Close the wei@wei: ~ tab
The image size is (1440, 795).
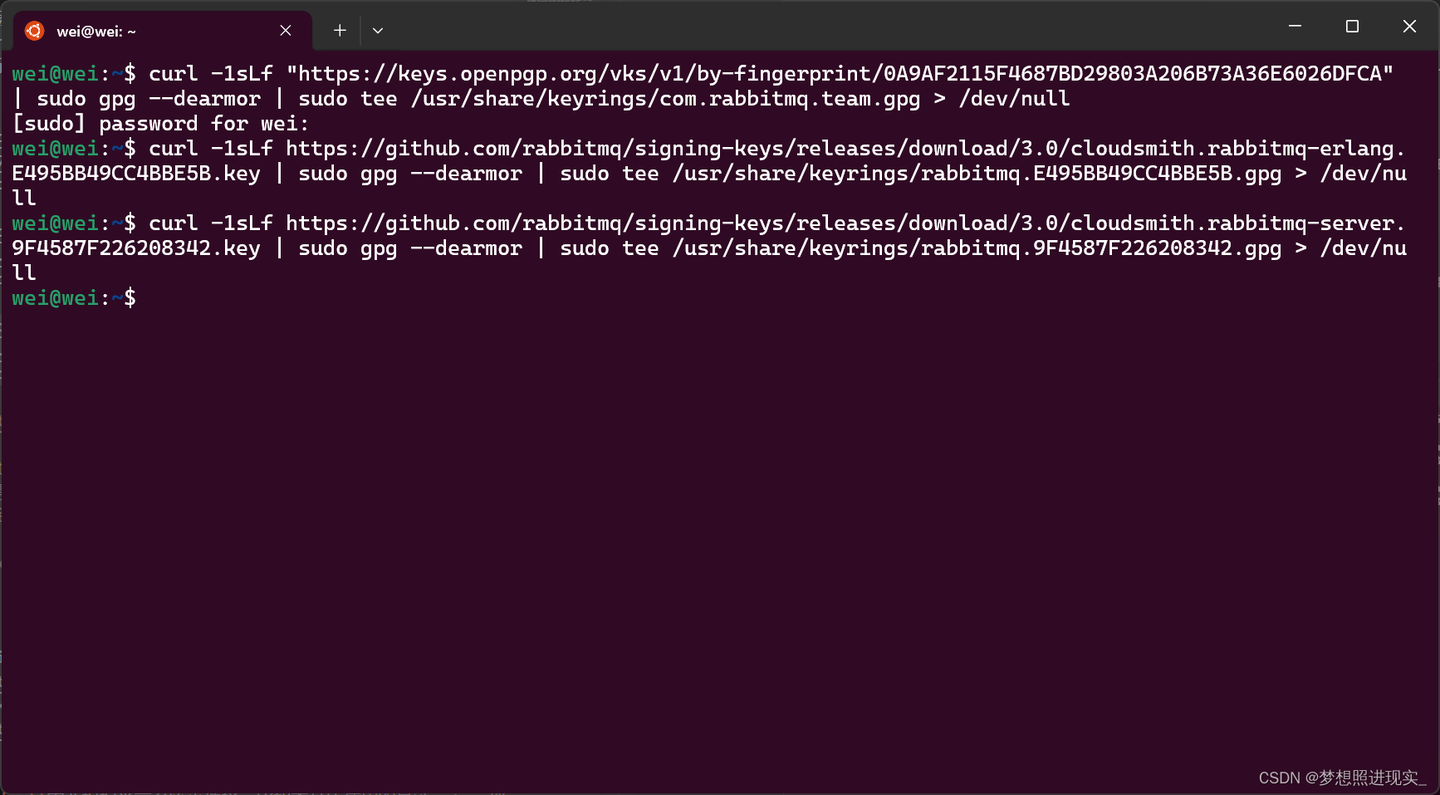click(286, 31)
